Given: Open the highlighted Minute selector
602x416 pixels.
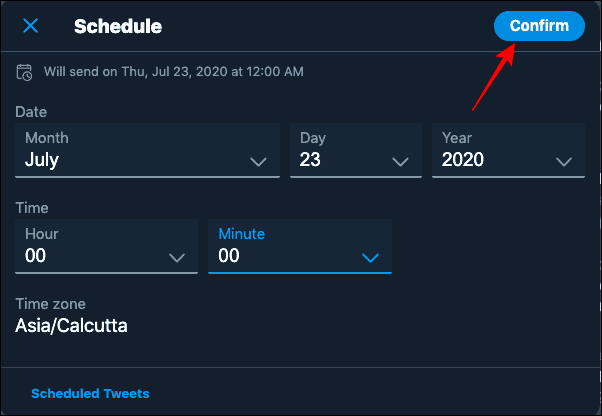Looking at the screenshot, I should pos(300,246).
